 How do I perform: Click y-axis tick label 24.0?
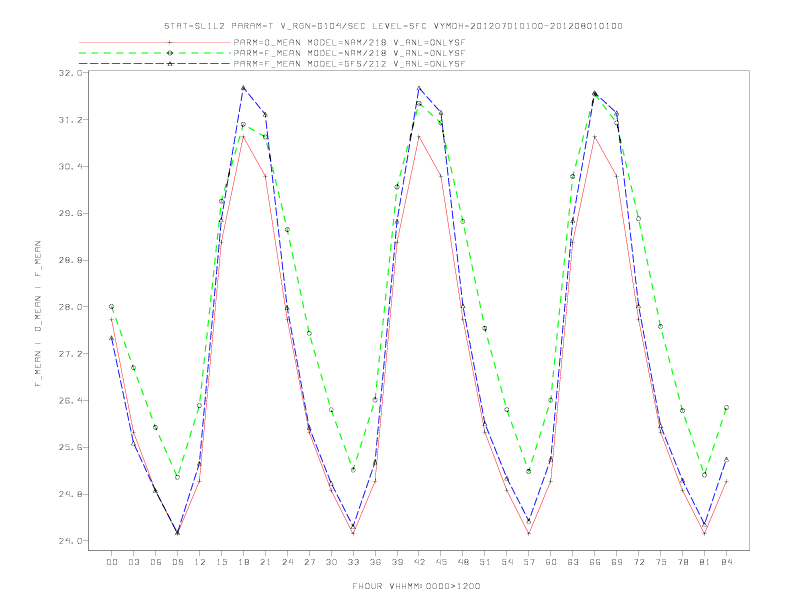70,541
